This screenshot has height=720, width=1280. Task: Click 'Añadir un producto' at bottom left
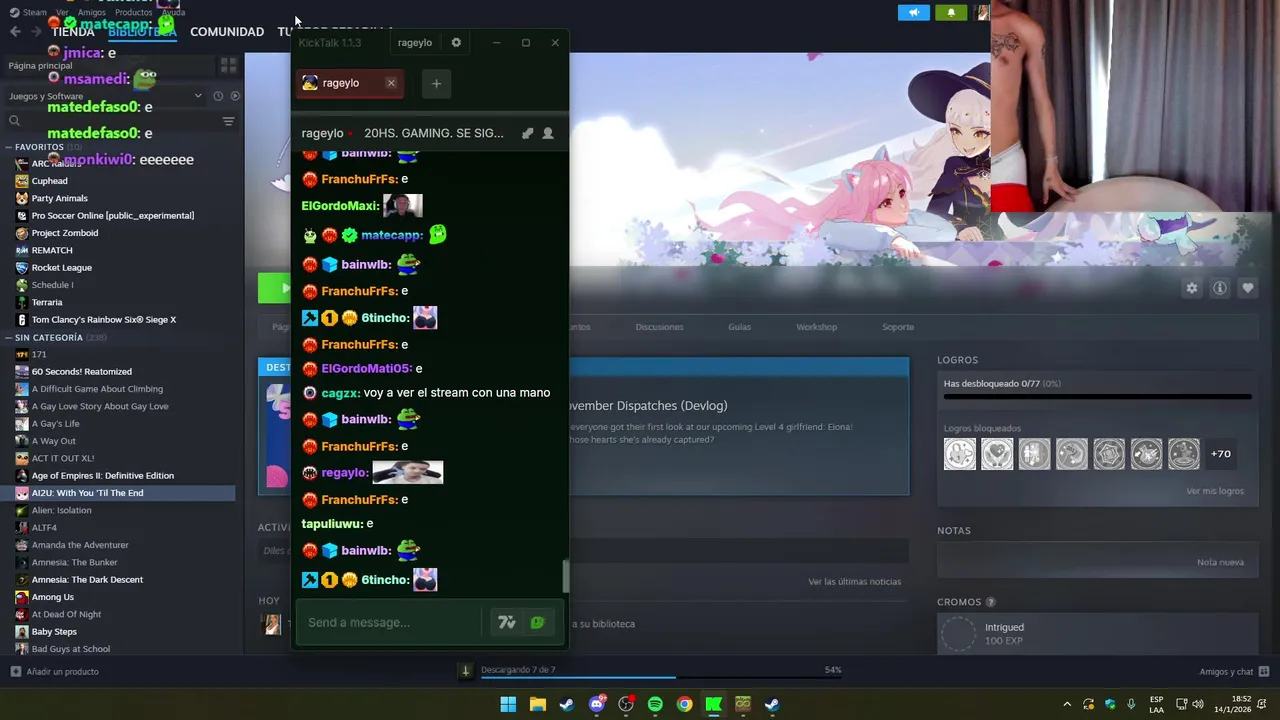tap(55, 672)
